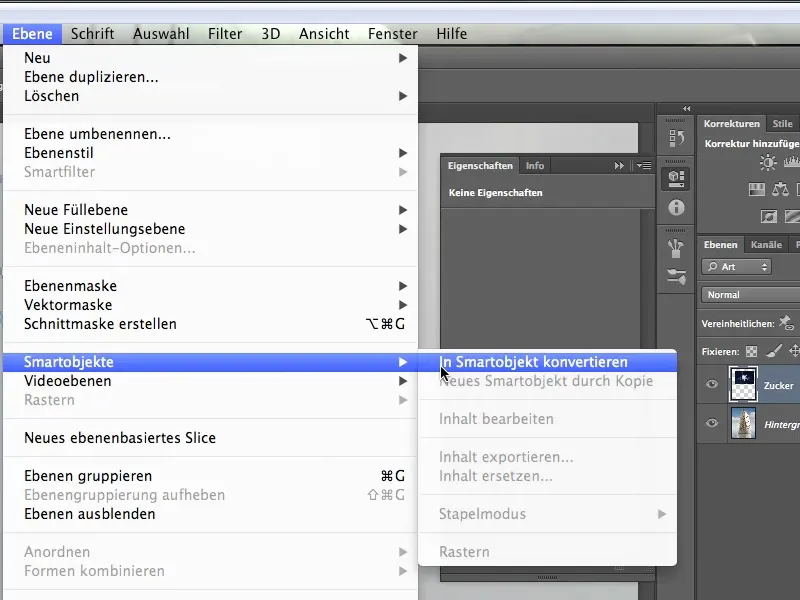Select the Hintergrund layer name
The height and width of the screenshot is (600, 800).
point(782,424)
